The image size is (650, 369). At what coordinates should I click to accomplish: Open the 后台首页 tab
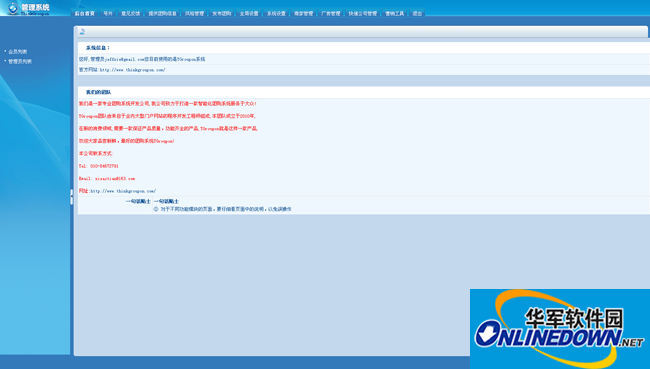(x=85, y=13)
